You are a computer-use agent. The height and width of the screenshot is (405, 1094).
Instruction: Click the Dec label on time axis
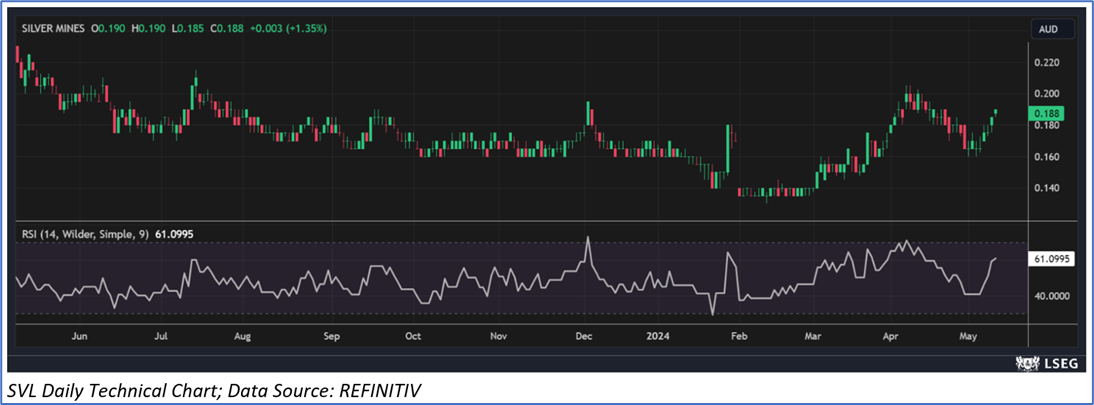pos(584,337)
